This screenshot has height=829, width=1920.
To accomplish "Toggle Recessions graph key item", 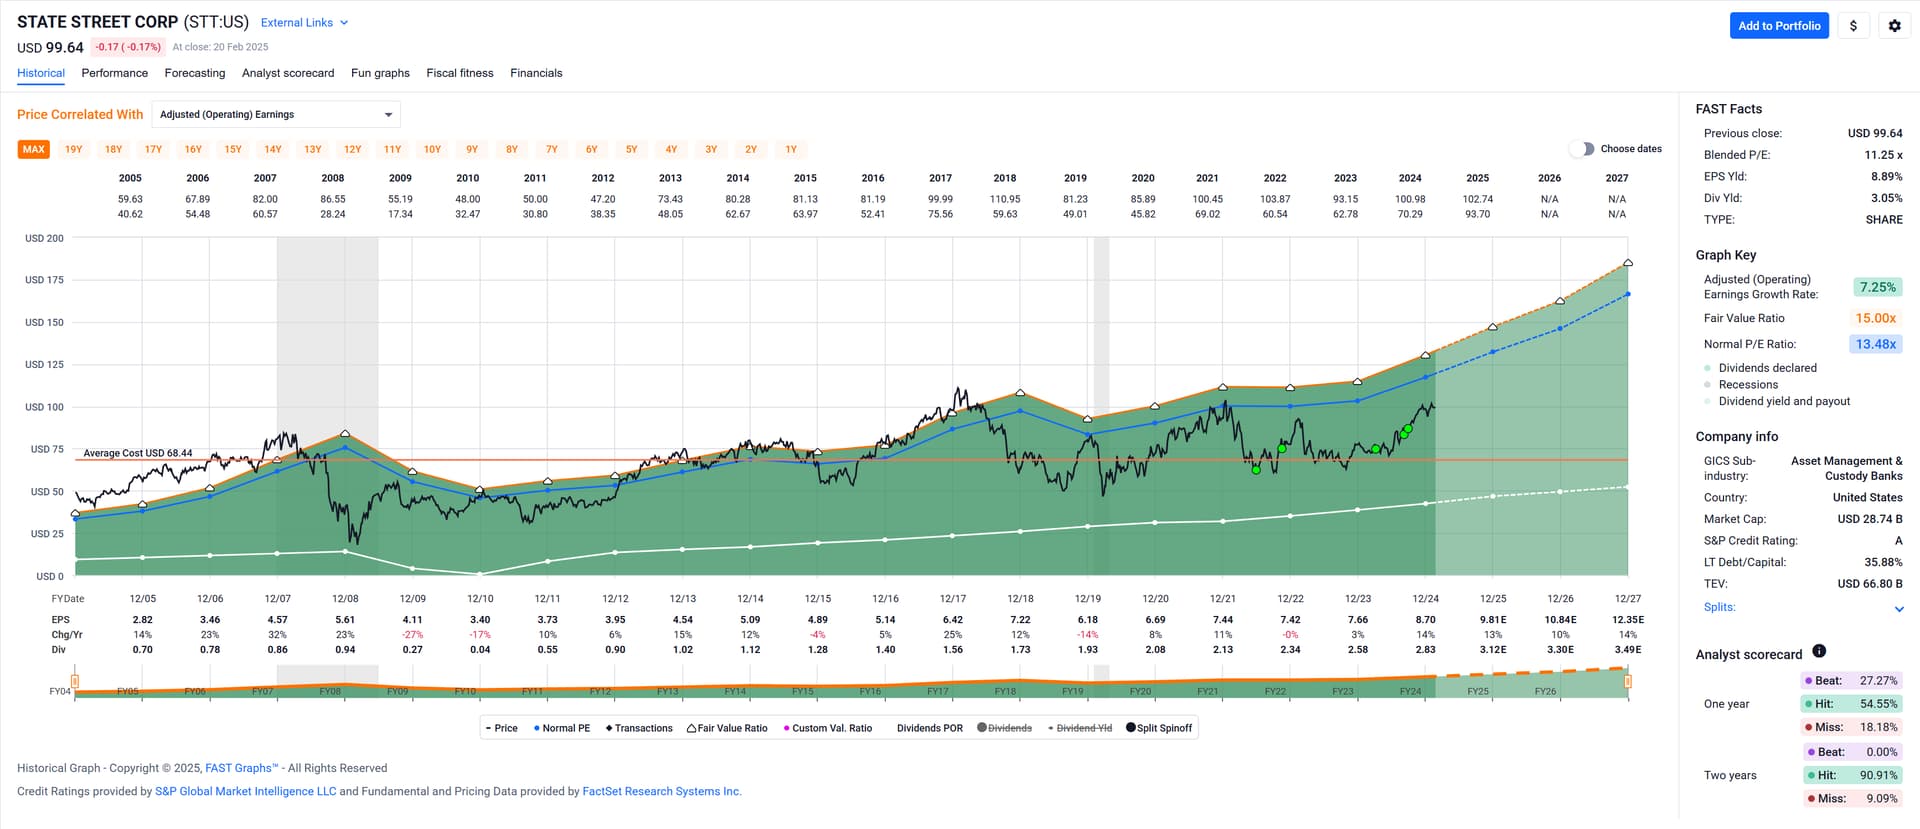I will coord(1741,385).
